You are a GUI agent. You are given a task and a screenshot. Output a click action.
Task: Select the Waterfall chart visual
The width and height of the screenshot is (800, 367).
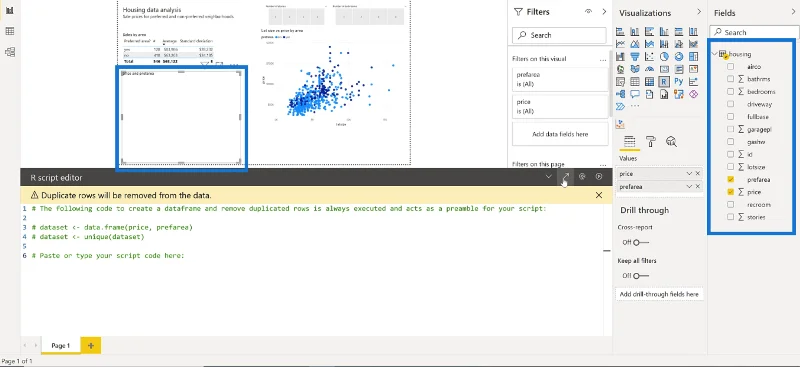[x=620, y=57]
